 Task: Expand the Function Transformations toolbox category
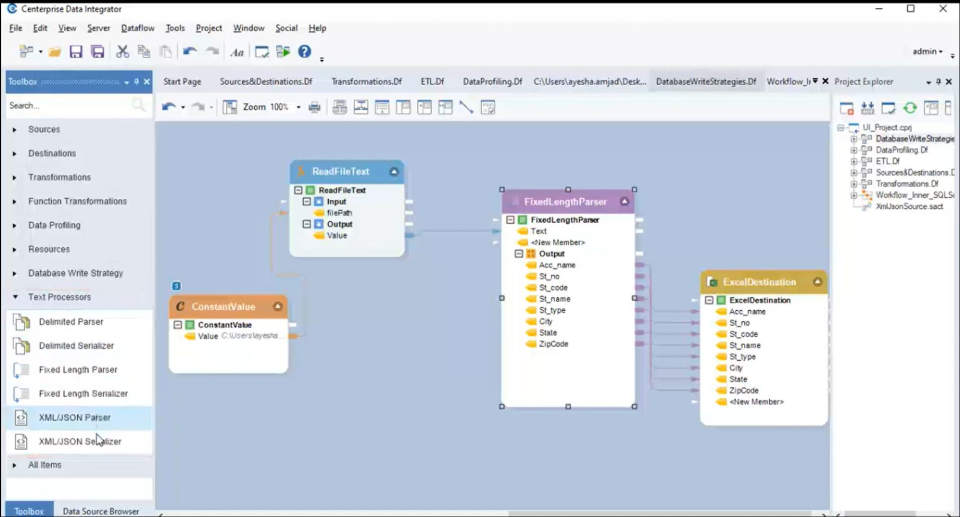tap(15, 202)
